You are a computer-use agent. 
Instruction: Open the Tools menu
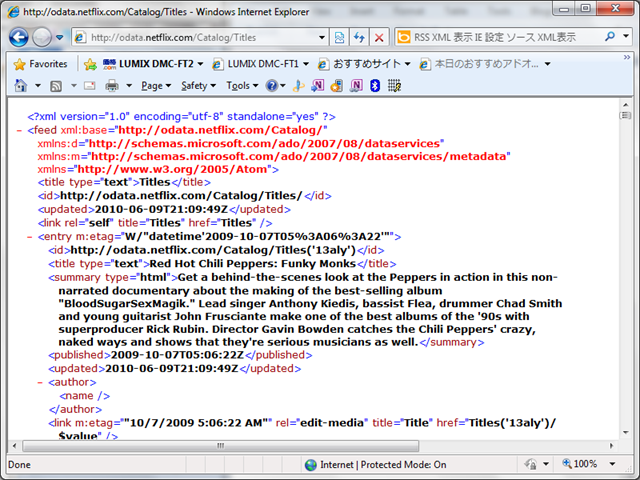[242, 86]
